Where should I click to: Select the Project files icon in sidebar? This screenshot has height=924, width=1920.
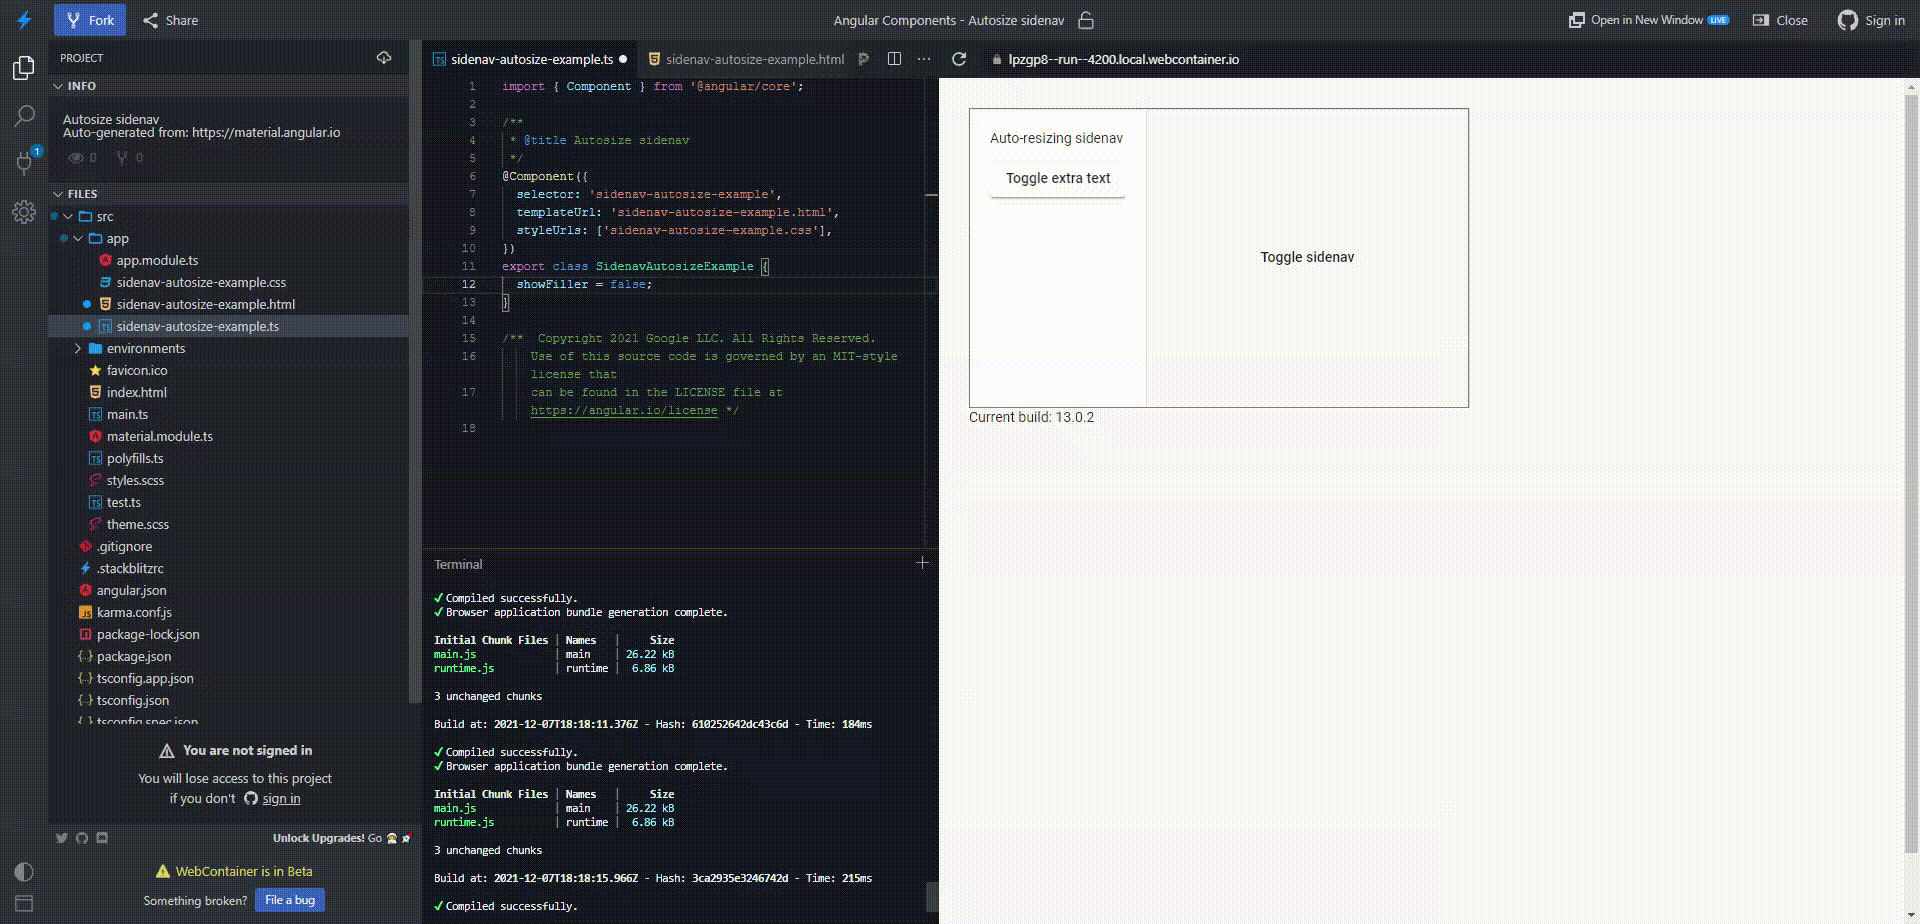click(24, 66)
